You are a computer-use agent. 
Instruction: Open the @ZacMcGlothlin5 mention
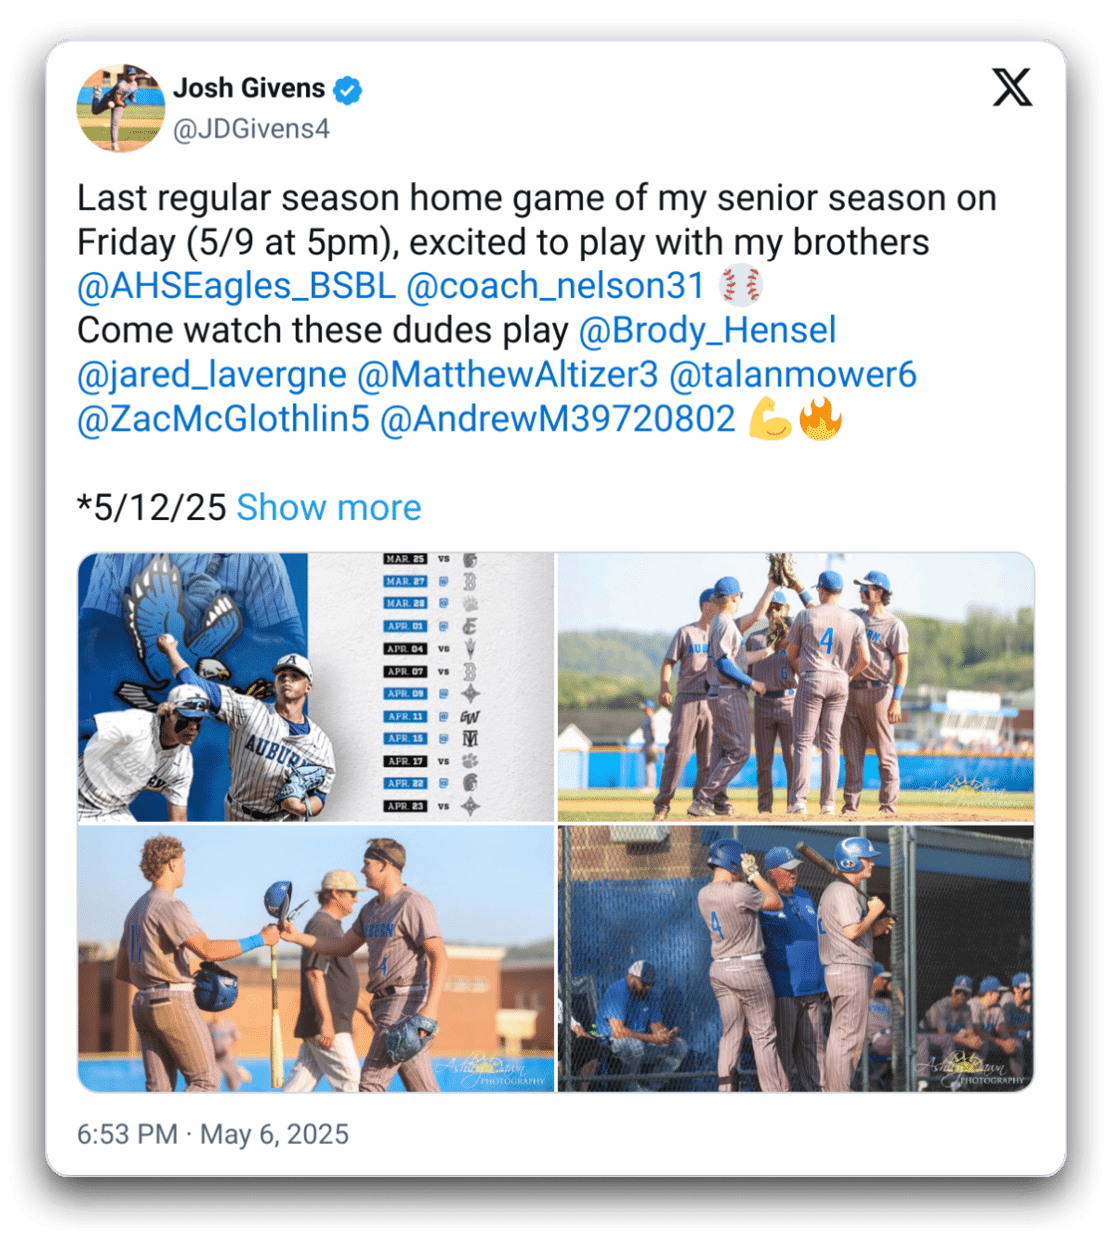[x=223, y=419]
